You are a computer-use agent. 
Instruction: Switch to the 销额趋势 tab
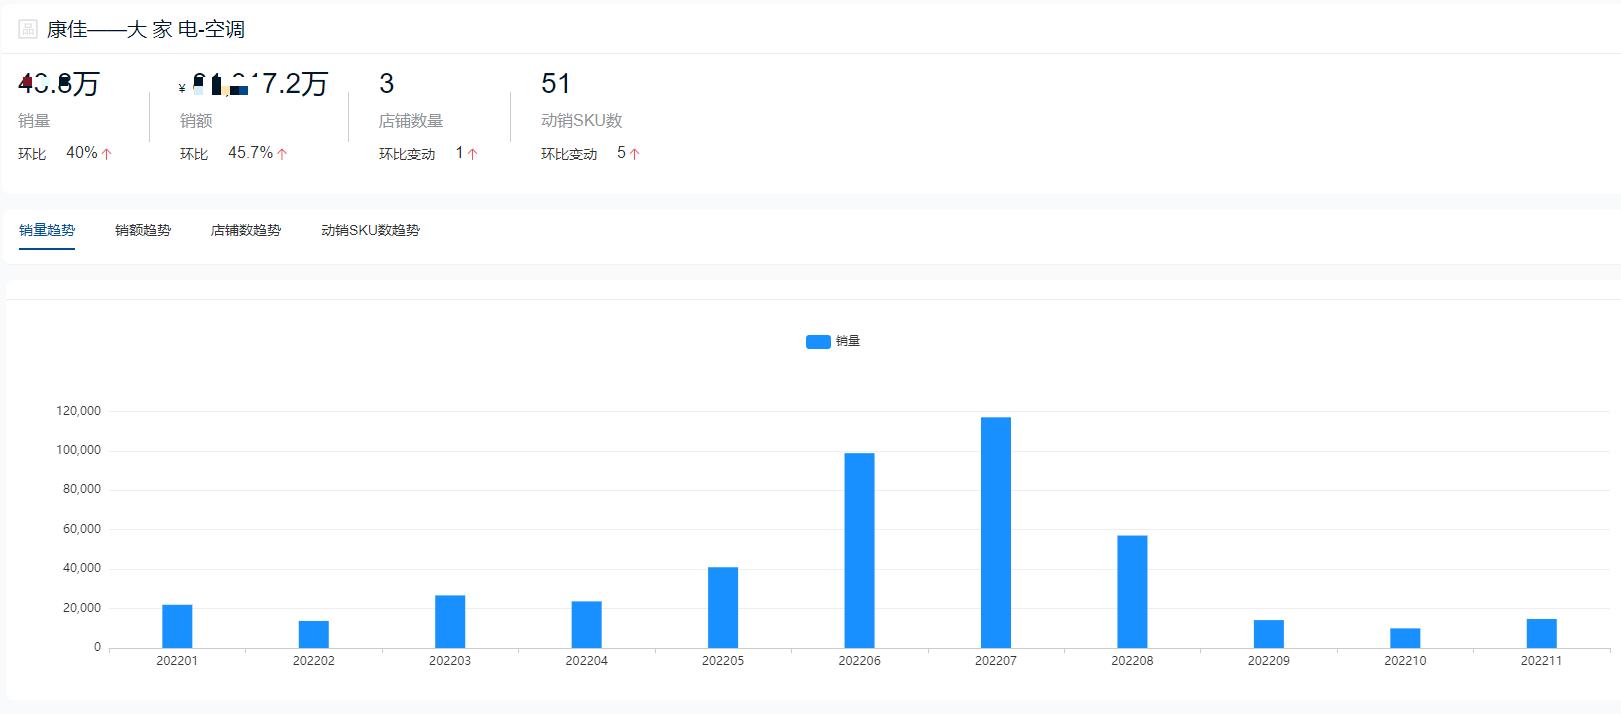[x=143, y=230]
